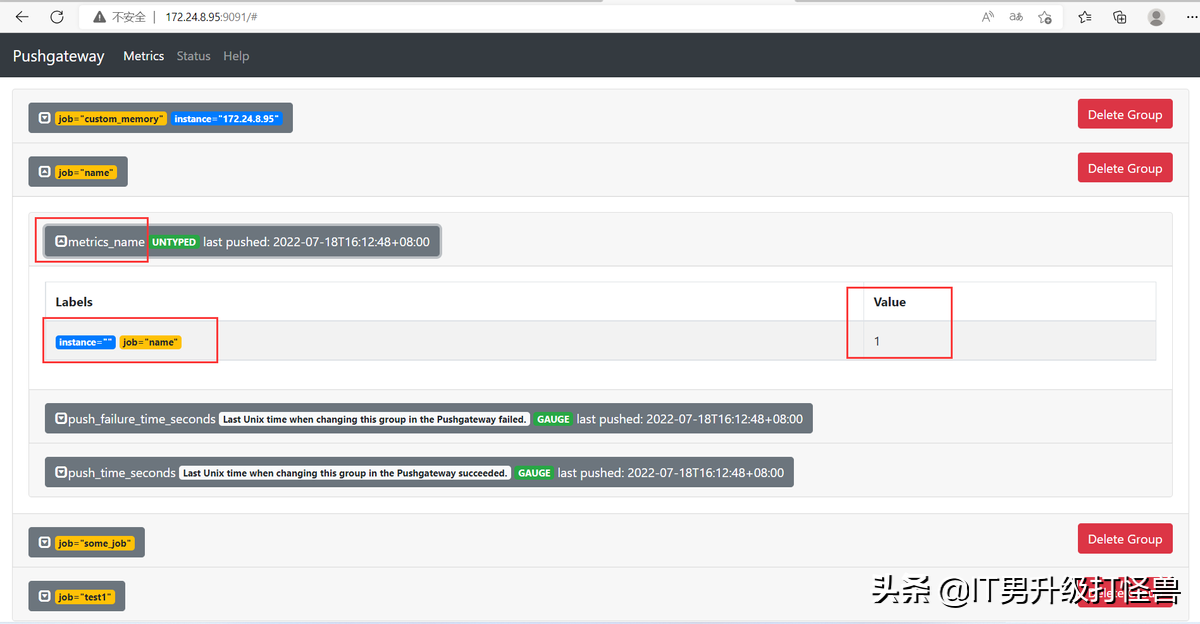This screenshot has height=624, width=1200.
Task: Delete the custom_memory group
Action: tap(1124, 114)
